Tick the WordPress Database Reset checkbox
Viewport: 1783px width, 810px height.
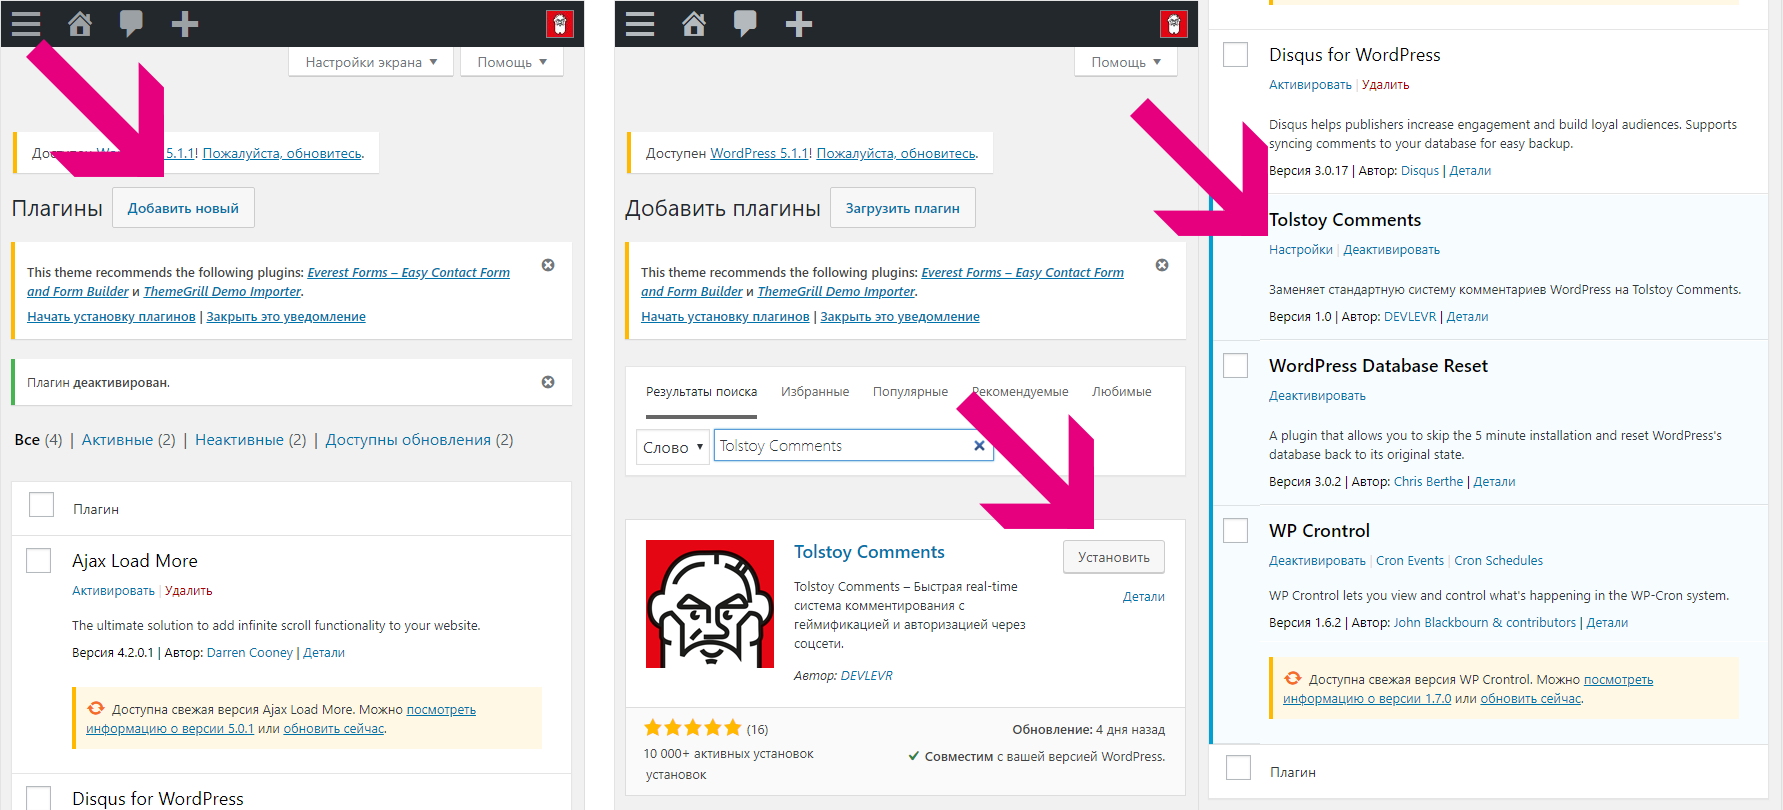(x=1236, y=365)
